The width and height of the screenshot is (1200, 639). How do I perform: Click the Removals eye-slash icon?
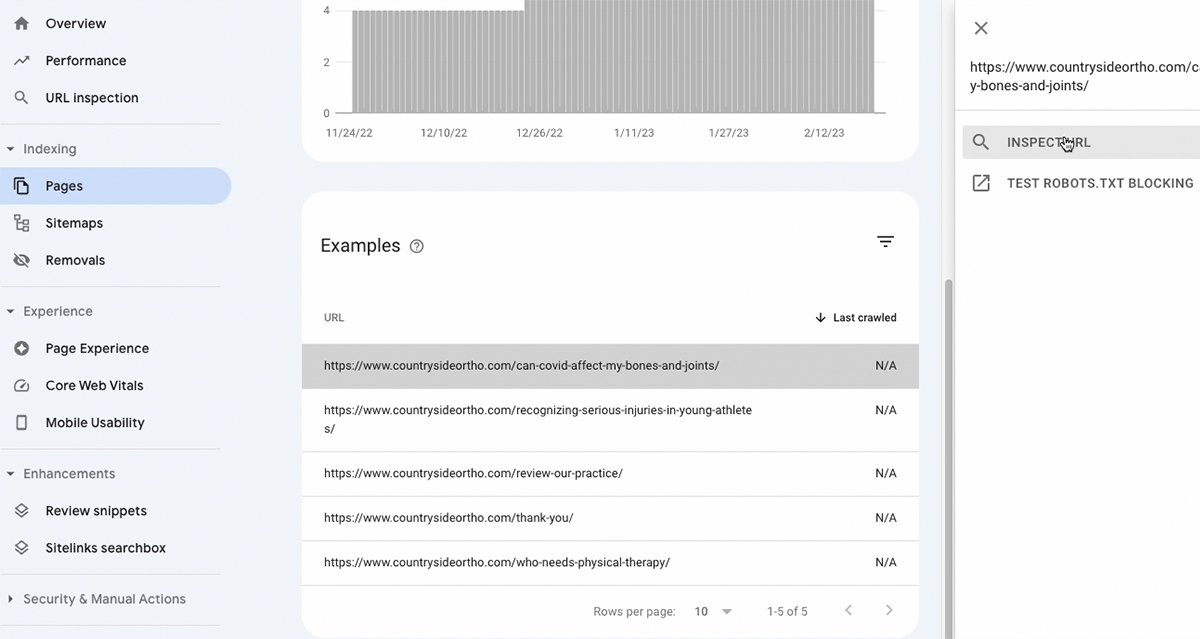pos(21,260)
